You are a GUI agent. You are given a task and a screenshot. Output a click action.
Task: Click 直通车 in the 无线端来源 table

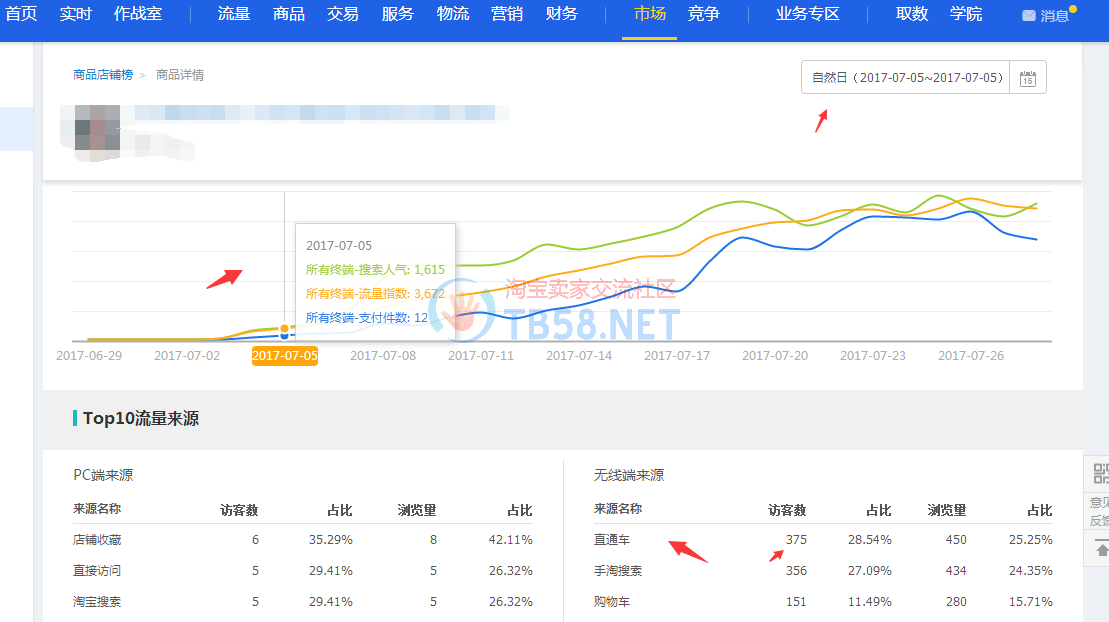pyautogui.click(x=611, y=540)
